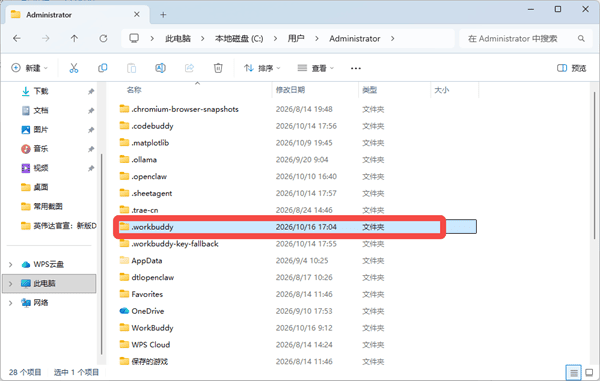The width and height of the screenshot is (600, 381).
Task: Close the Administrator tab
Action: pos(137,15)
